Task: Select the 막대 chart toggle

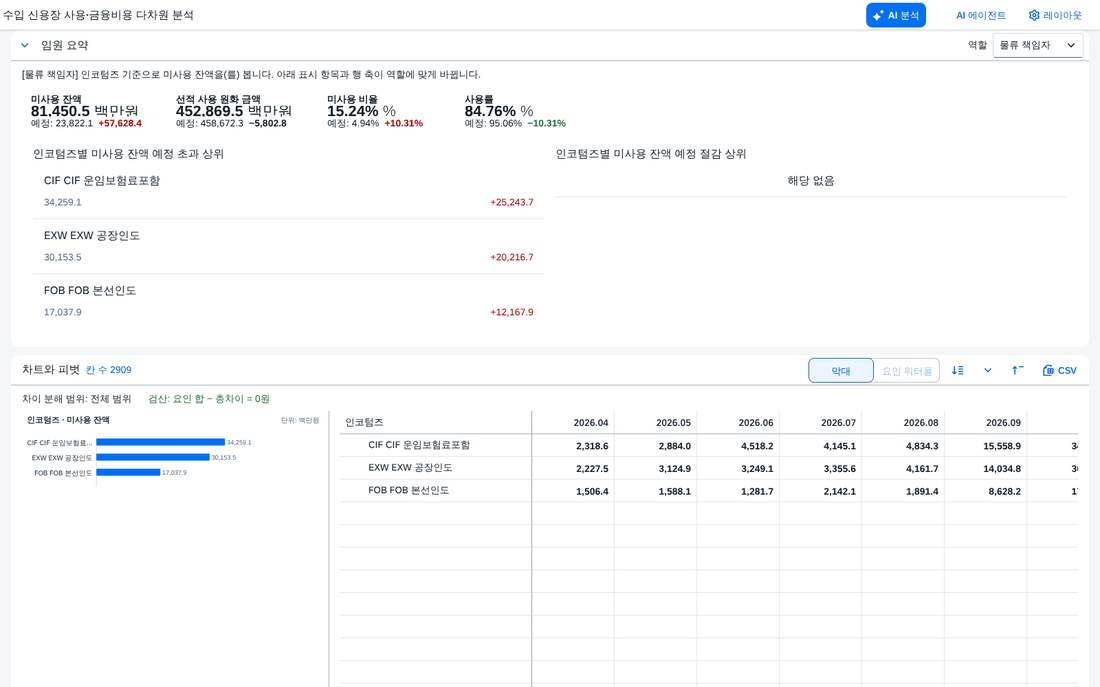Action: tap(840, 371)
